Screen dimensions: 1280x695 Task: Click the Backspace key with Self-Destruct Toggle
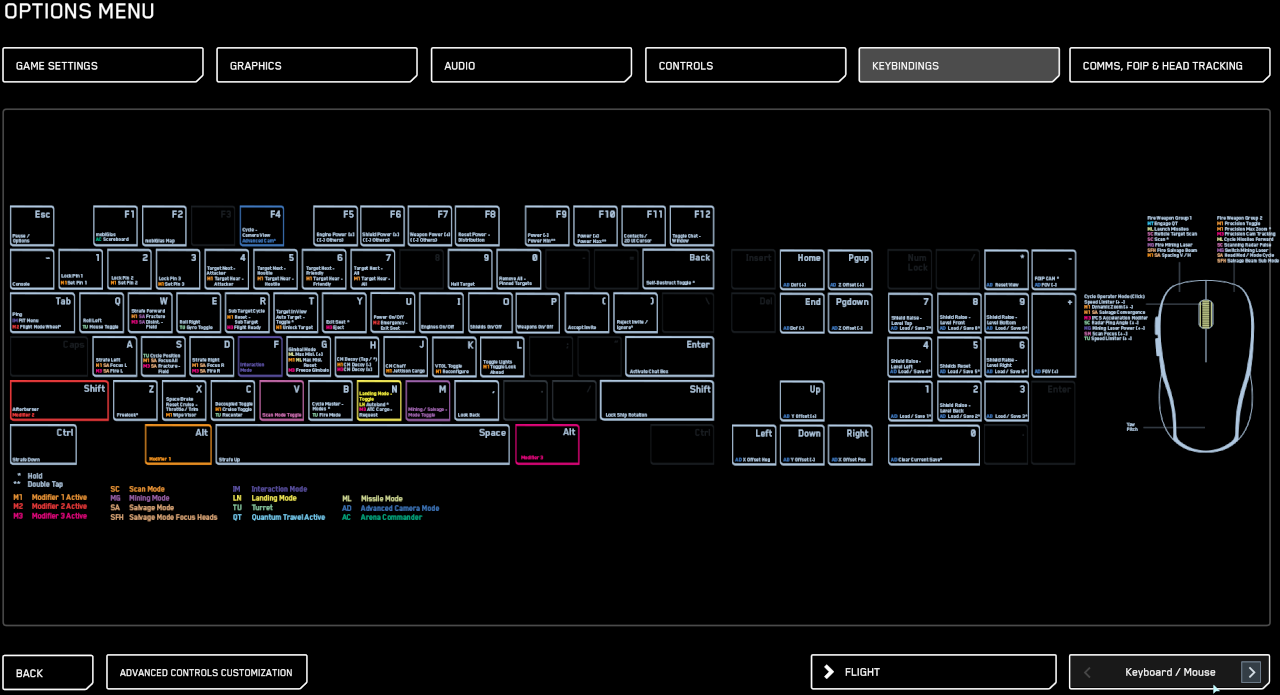point(677,268)
